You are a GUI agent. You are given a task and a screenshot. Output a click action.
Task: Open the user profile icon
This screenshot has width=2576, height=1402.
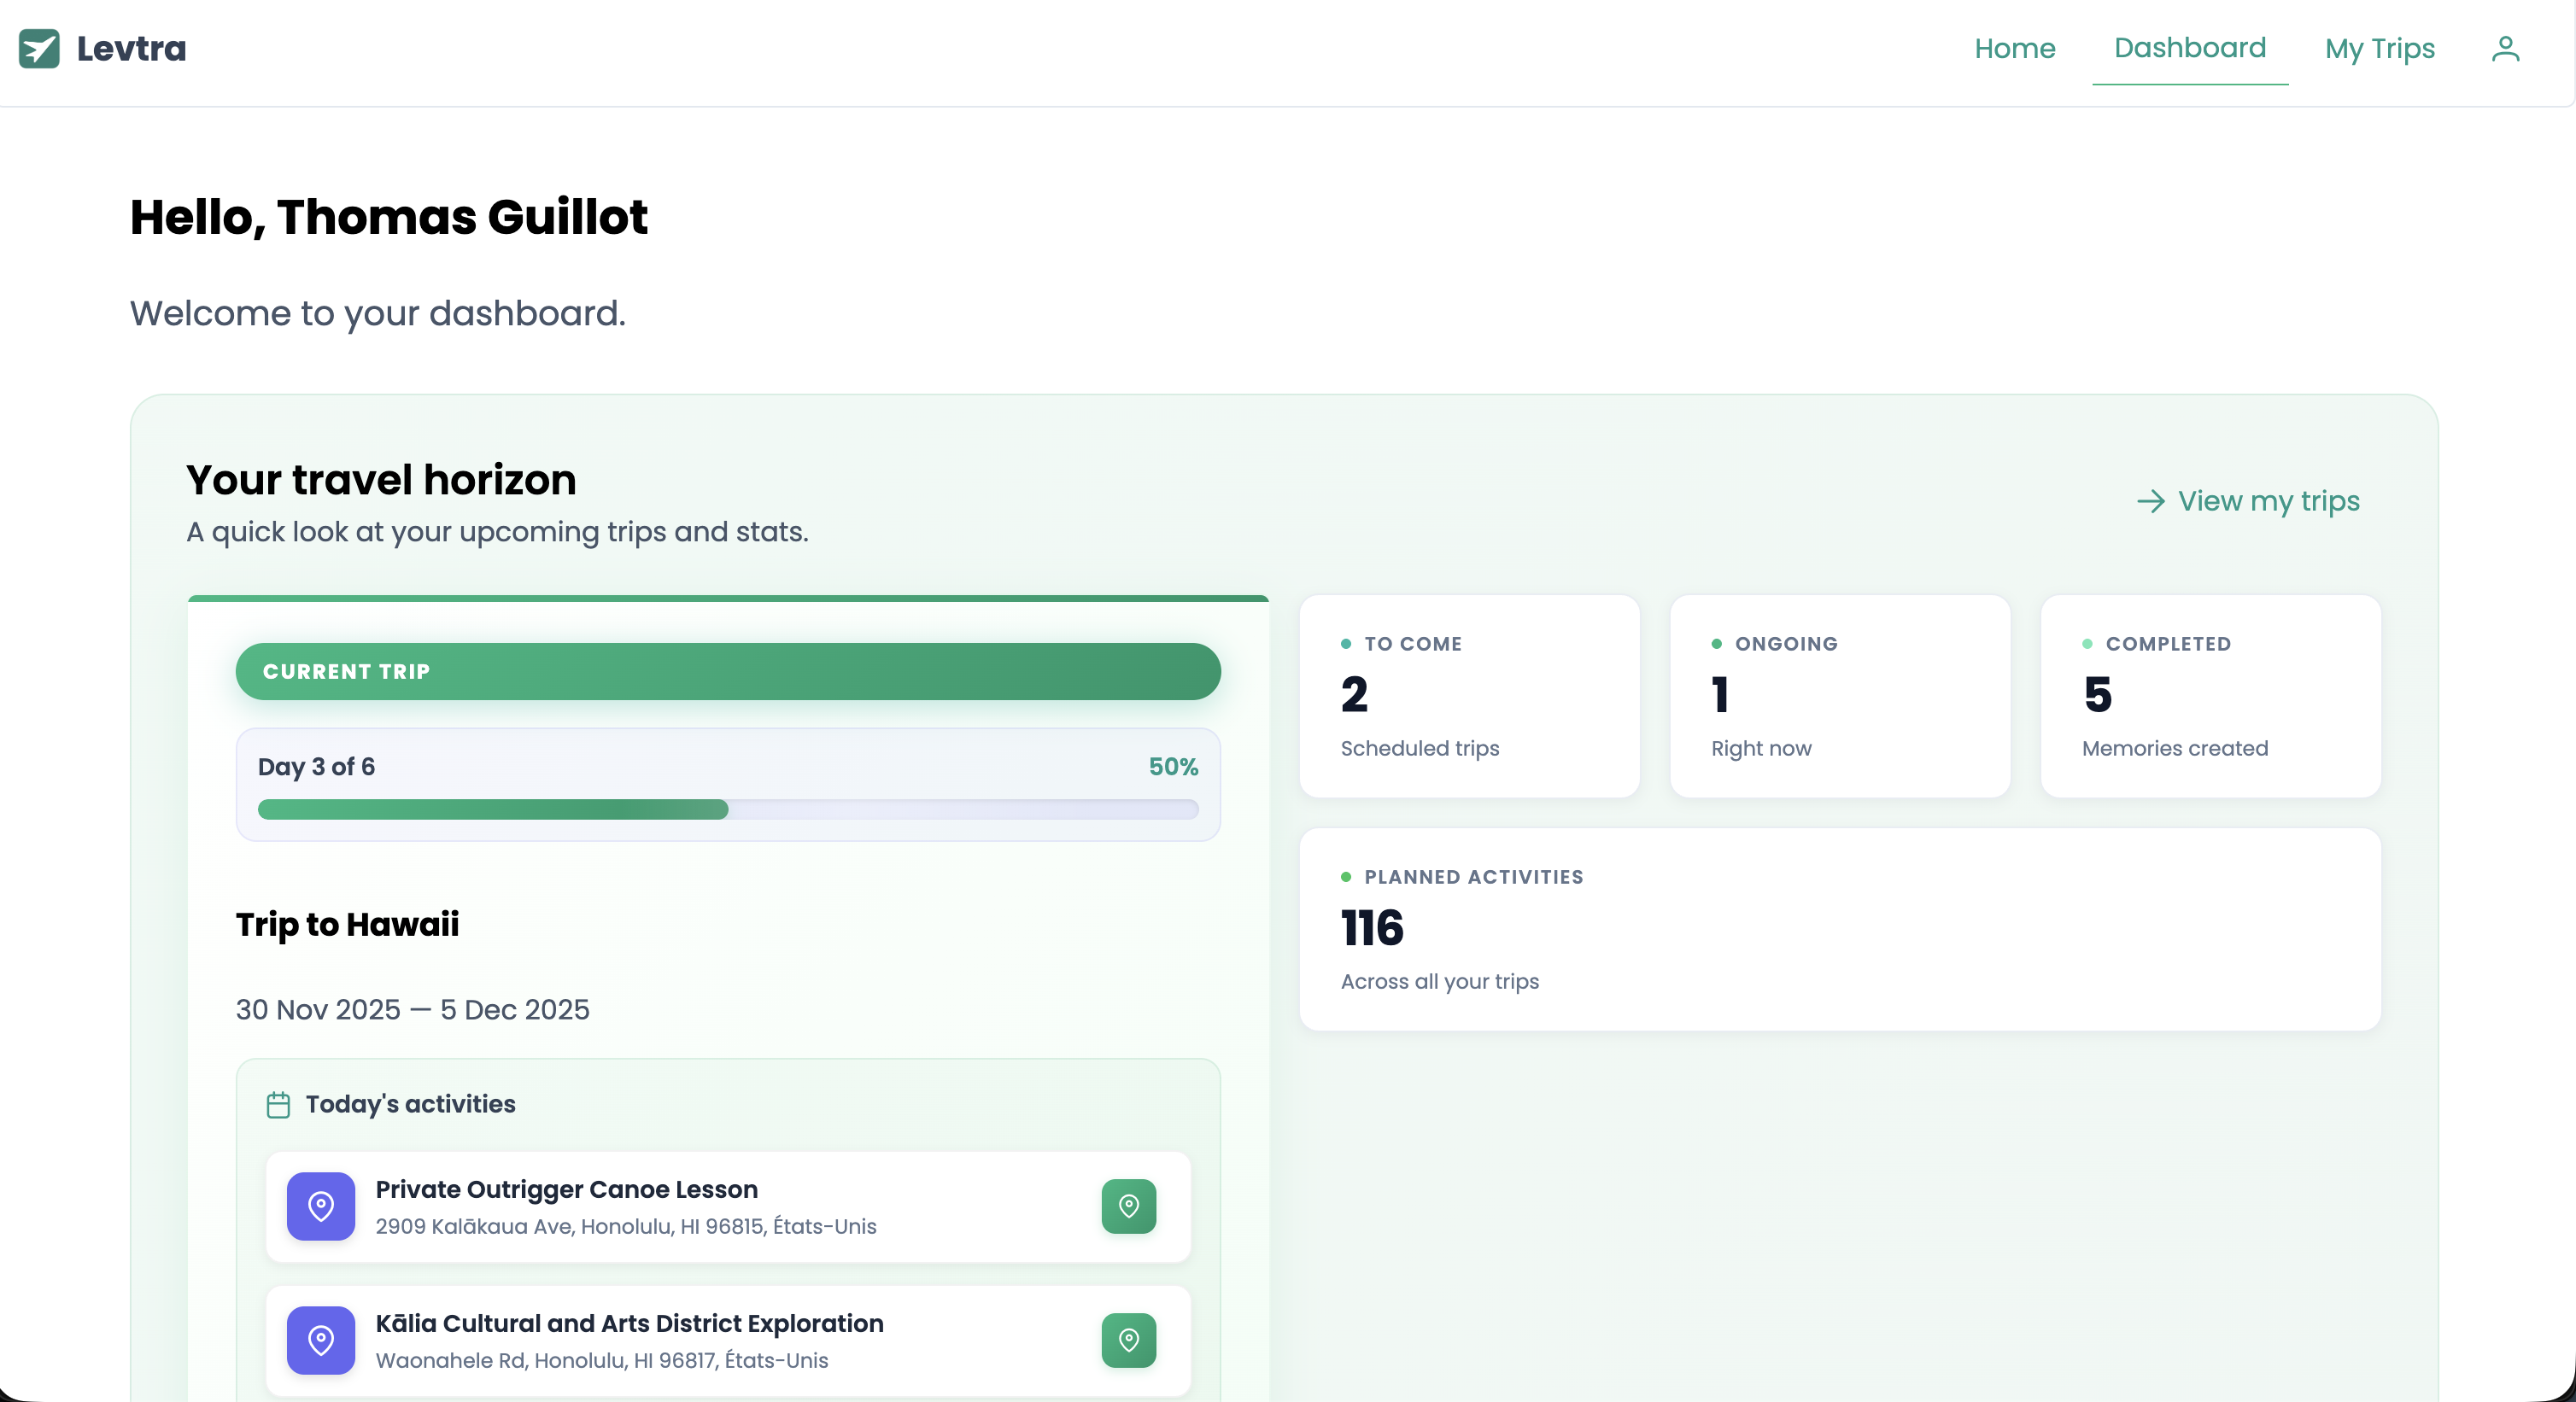pos(2505,48)
